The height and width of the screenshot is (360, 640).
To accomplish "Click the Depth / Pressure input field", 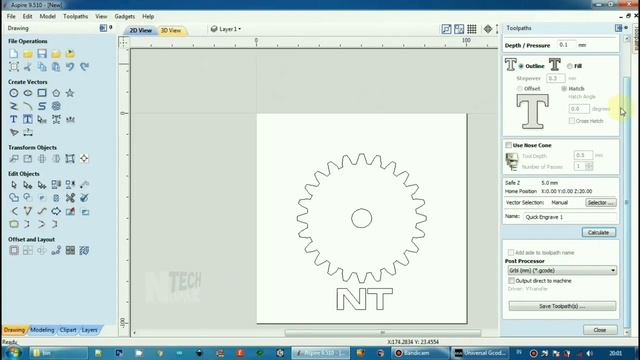I will click(567, 45).
